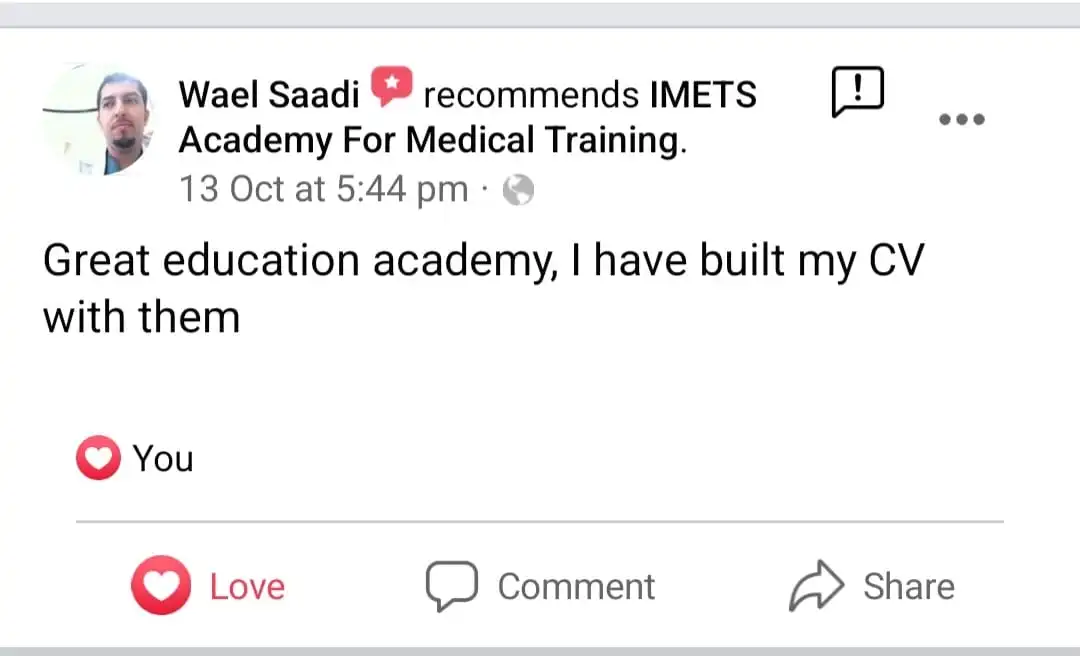
Task: Click the Share text label
Action: pyautogui.click(x=909, y=587)
